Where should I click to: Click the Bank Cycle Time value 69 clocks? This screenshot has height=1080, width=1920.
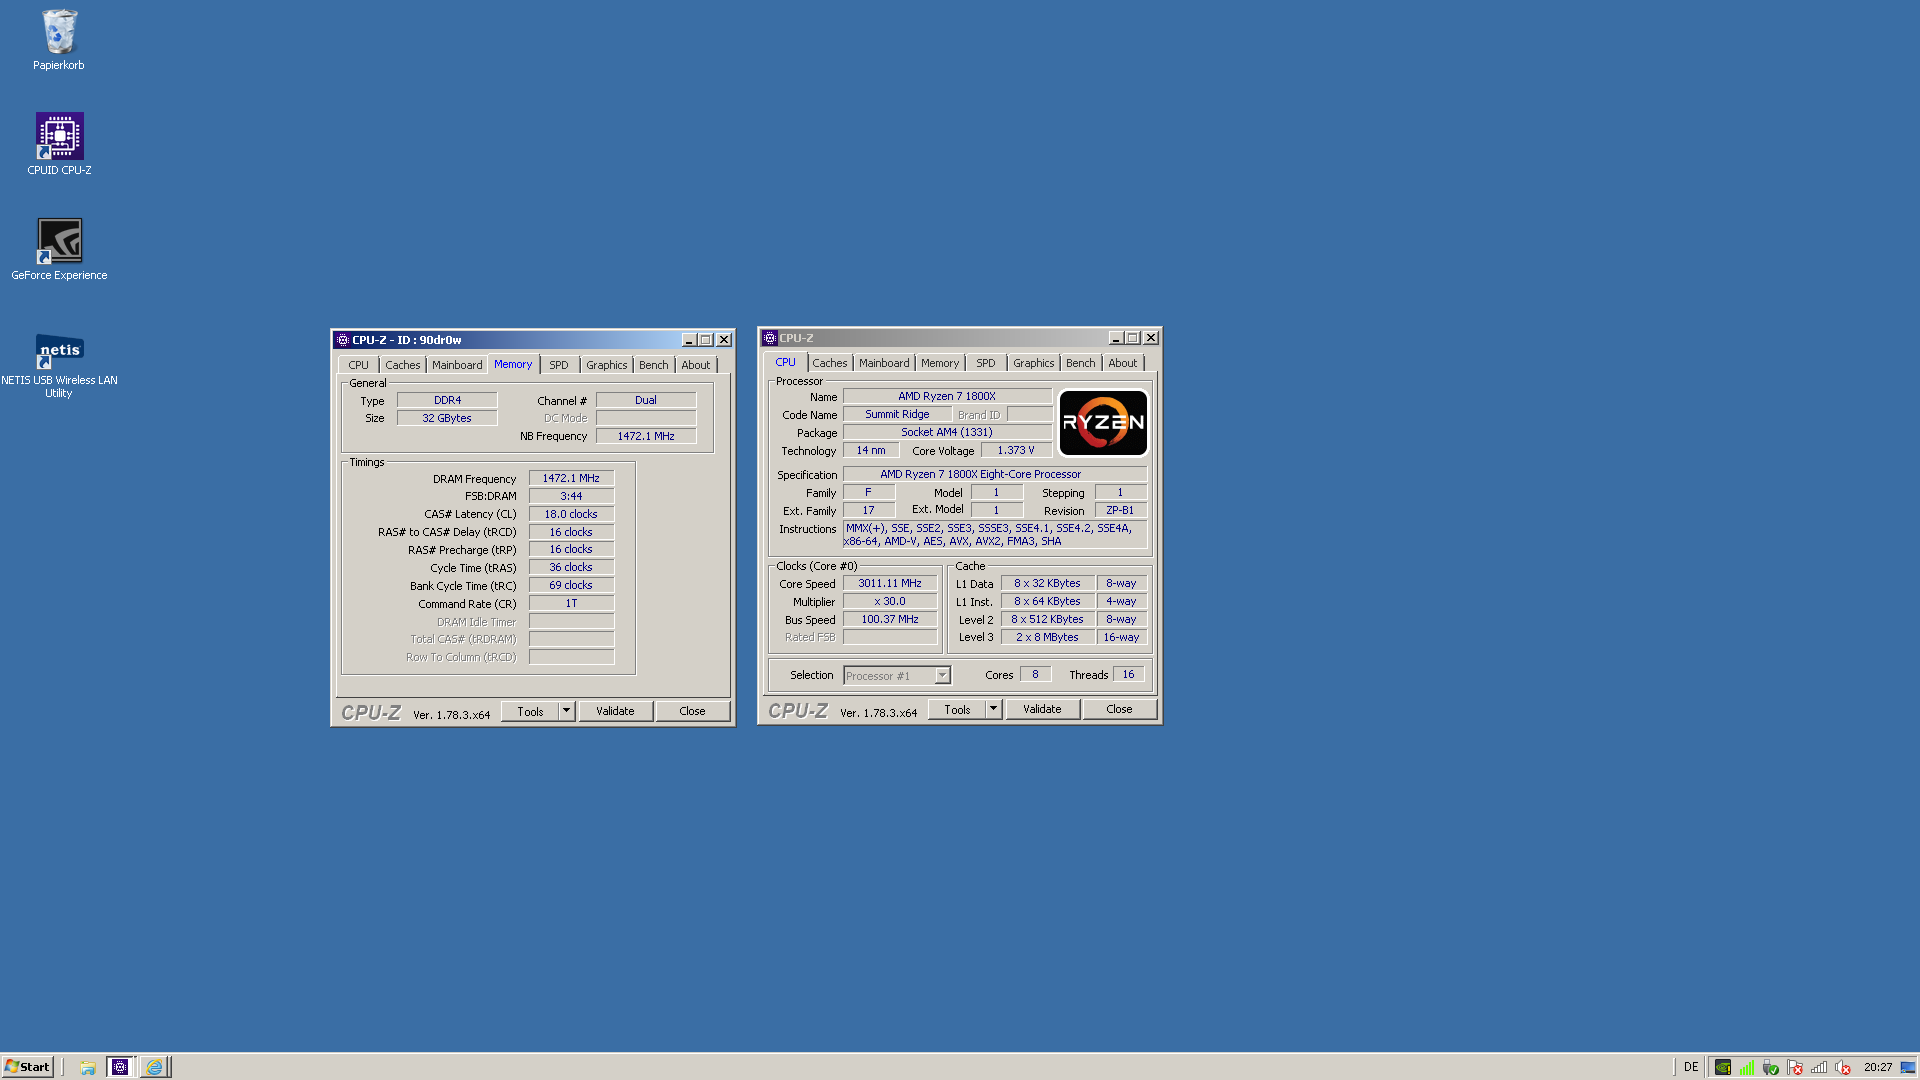pos(571,585)
